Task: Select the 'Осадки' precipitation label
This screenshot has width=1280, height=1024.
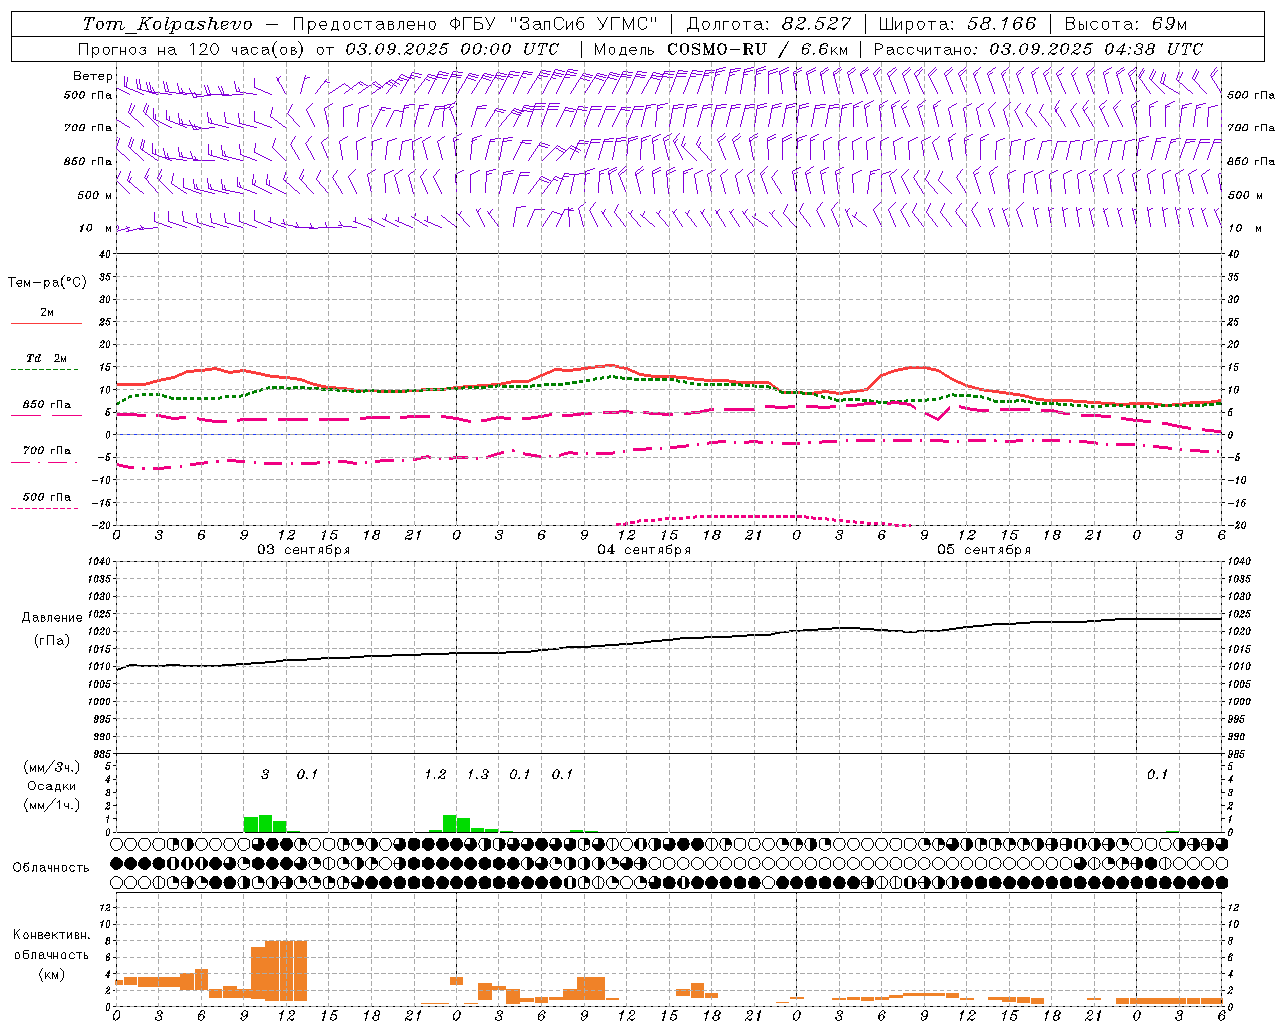Action: click(x=52, y=786)
